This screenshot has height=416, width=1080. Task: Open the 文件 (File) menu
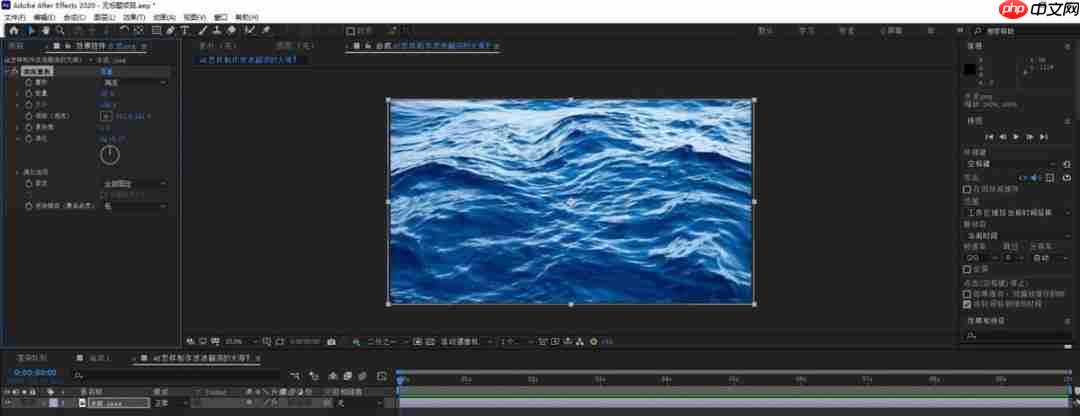15,17
